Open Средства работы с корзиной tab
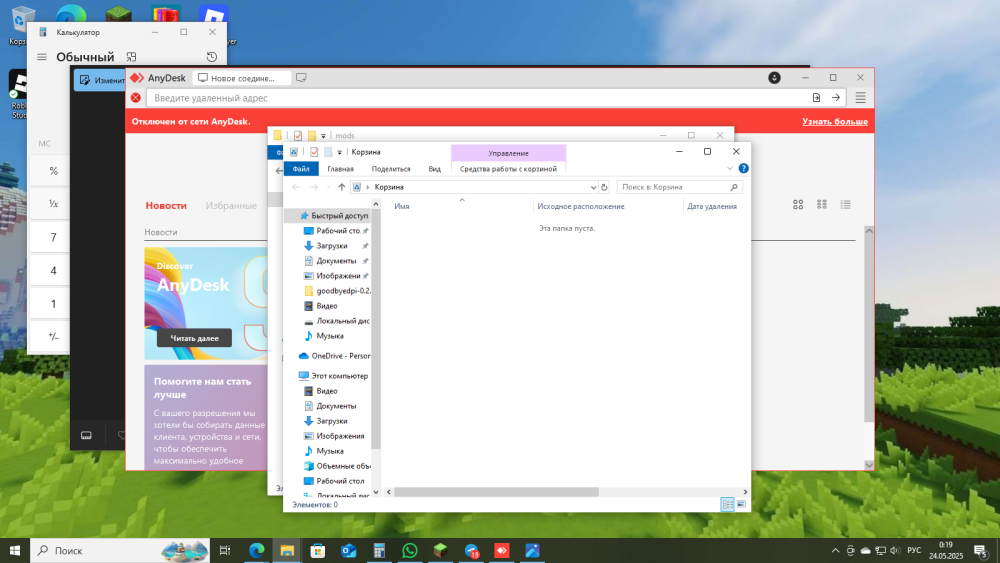1000x563 pixels. [508, 169]
